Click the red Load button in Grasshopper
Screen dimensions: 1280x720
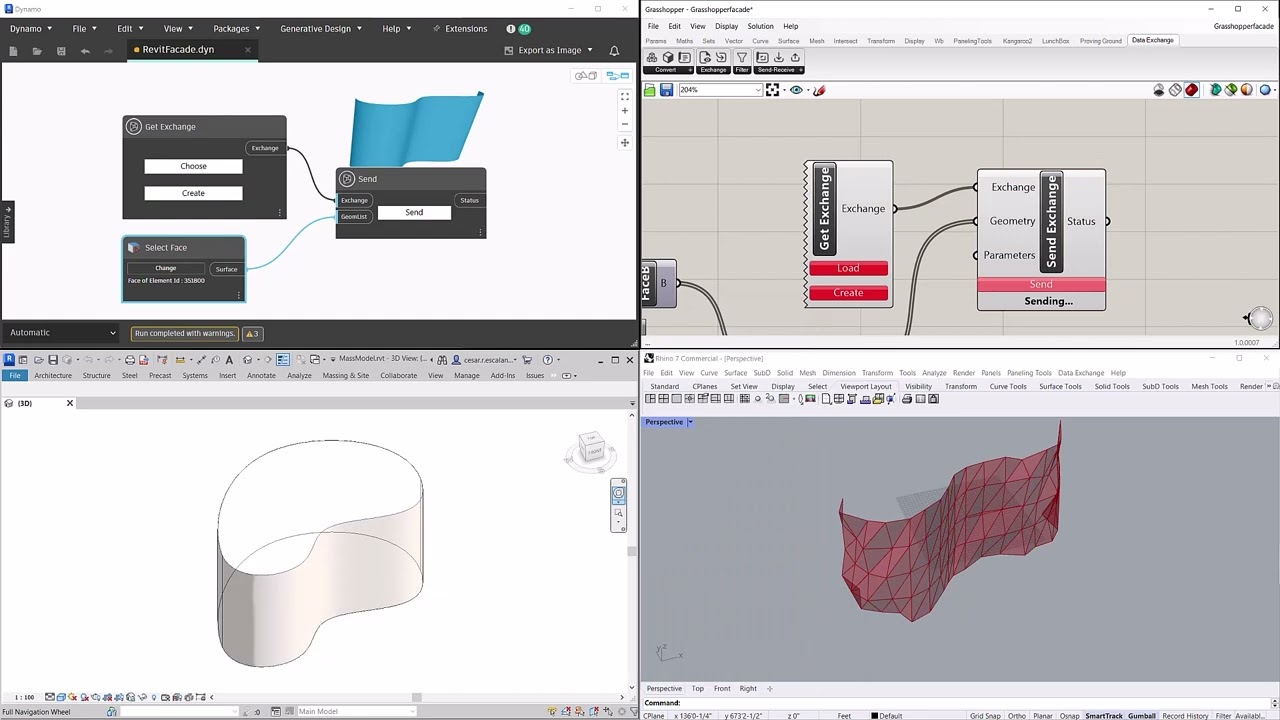[848, 268]
